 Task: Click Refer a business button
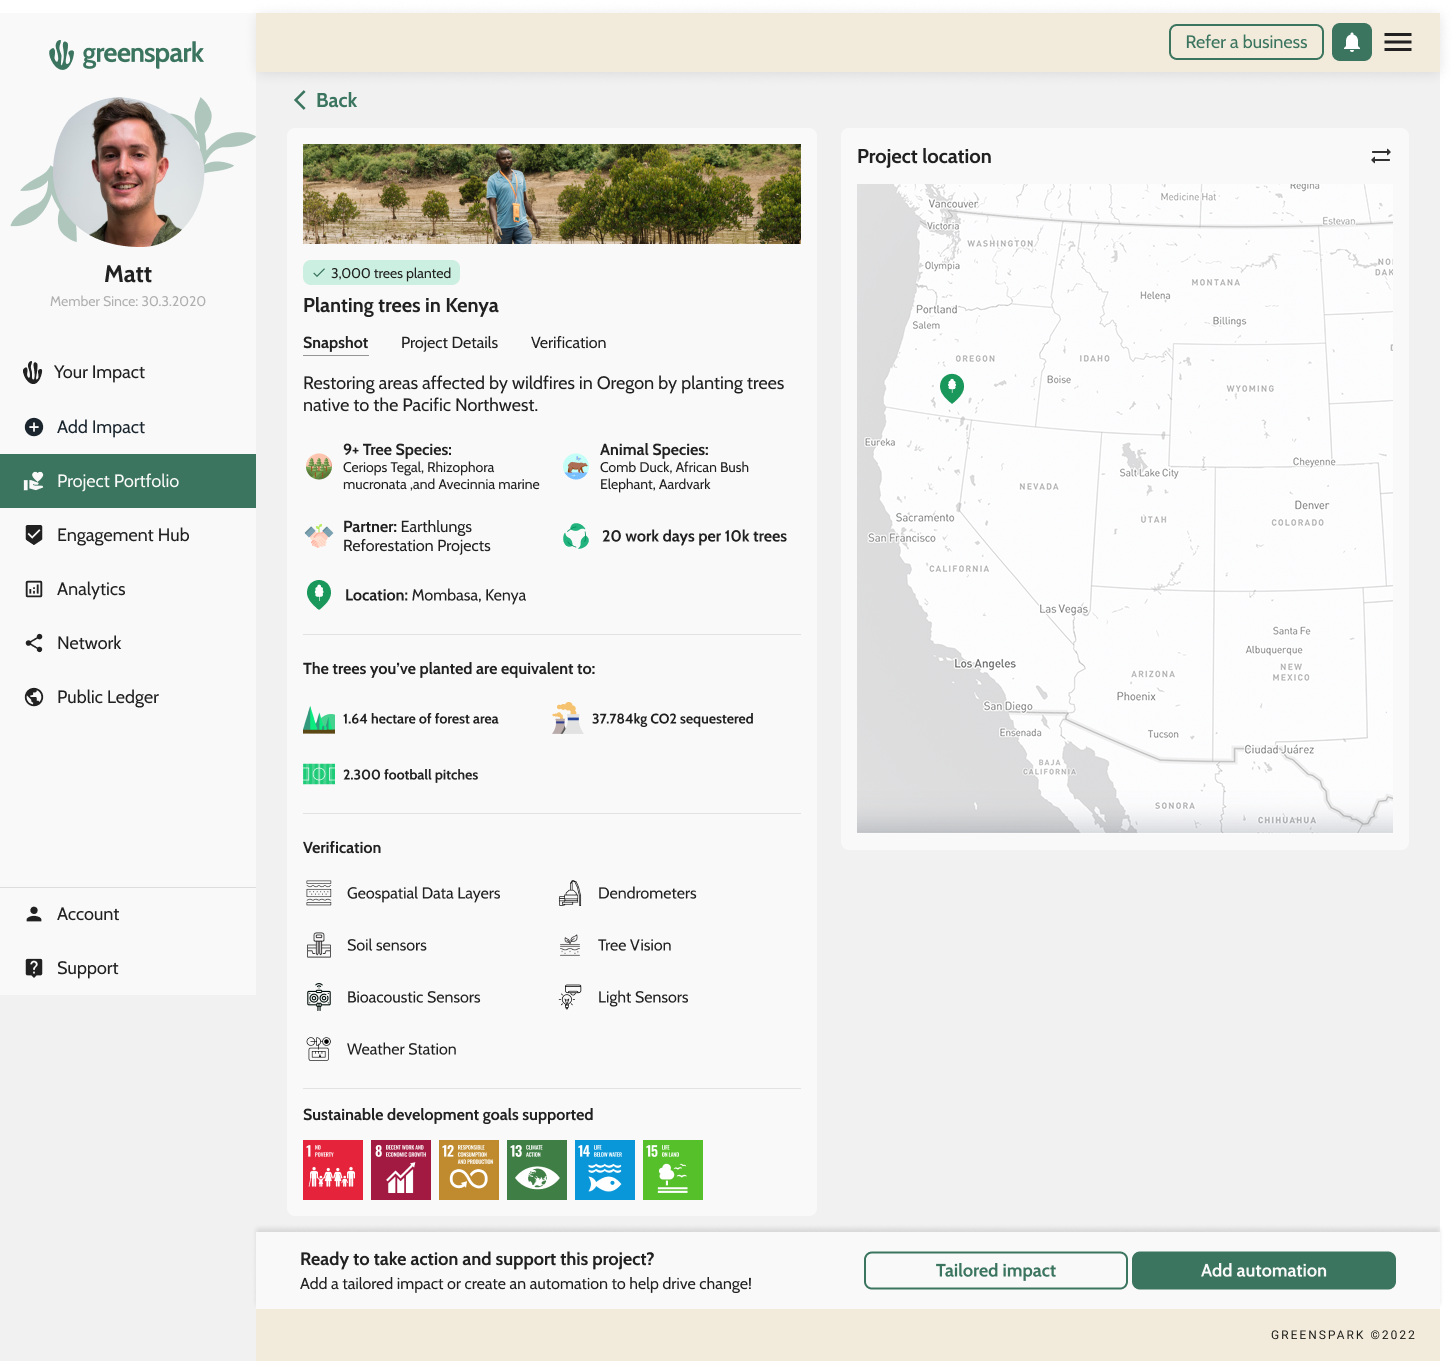tap(1246, 42)
